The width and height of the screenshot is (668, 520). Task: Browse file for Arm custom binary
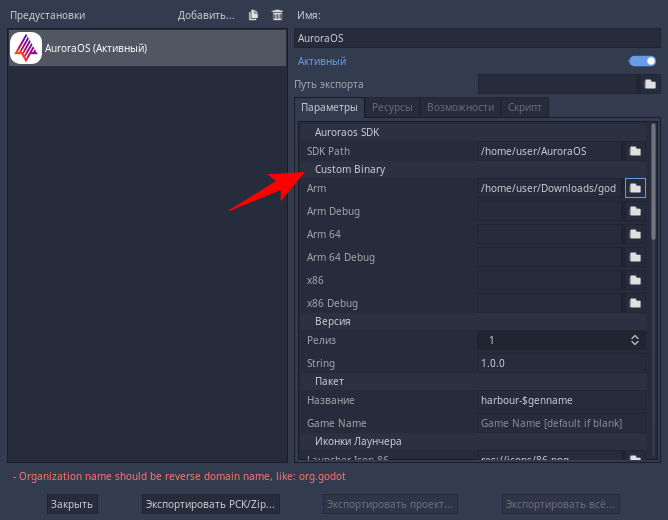point(635,188)
